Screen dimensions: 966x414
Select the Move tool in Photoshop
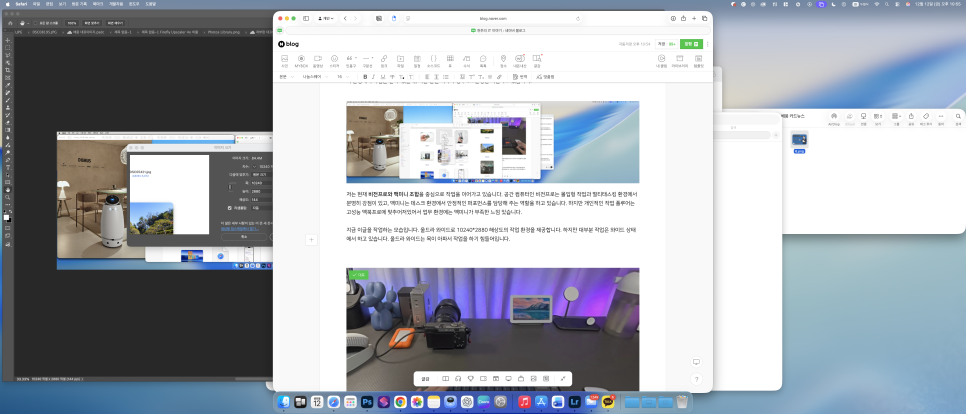click(x=7, y=41)
